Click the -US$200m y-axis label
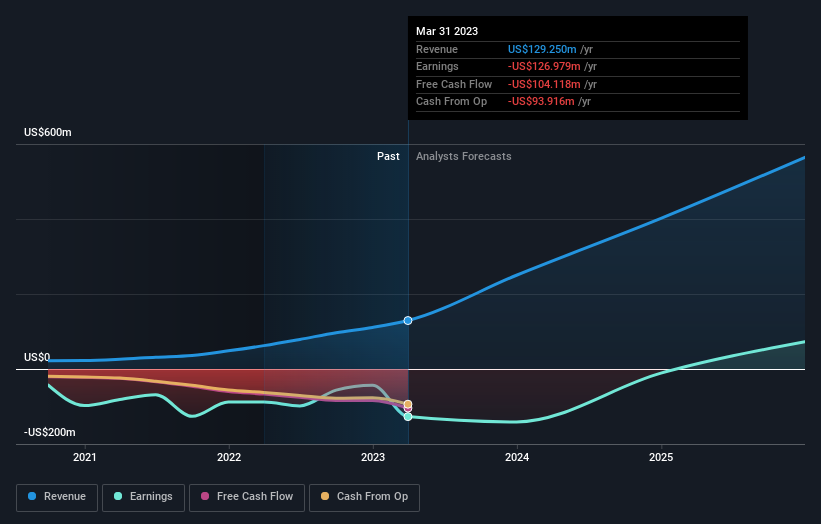The image size is (821, 524). coord(50,432)
